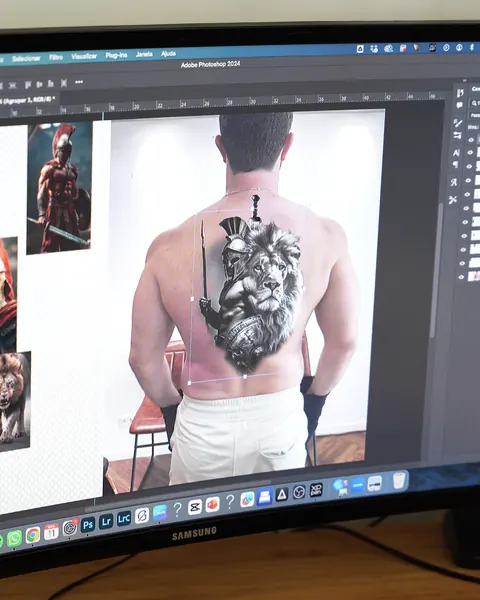This screenshot has height=600, width=480.
Task: Click the roaring lion reference image
Action: pos(15,401)
